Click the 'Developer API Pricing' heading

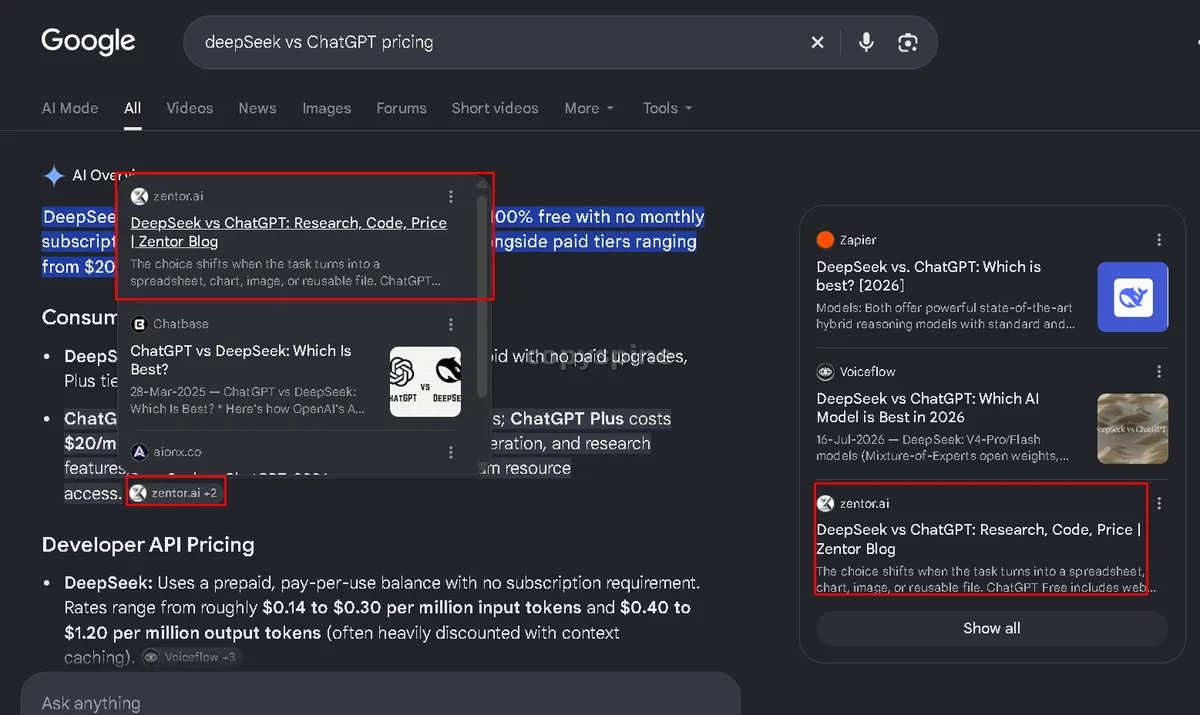click(x=148, y=545)
